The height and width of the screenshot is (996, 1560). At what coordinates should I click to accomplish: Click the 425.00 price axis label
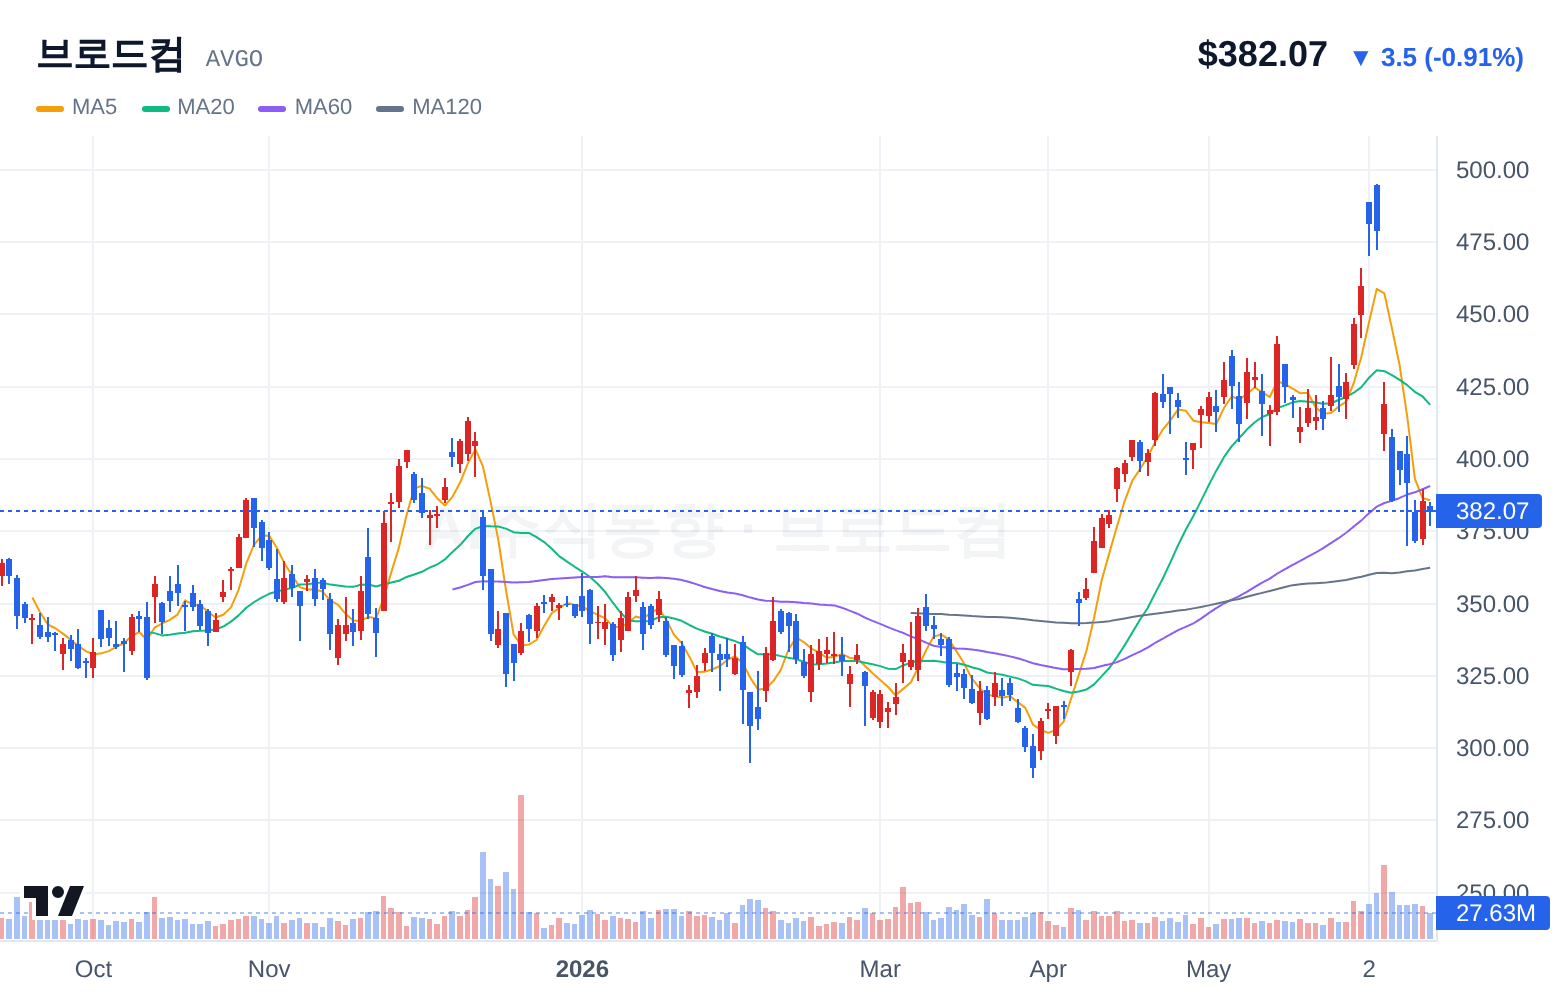tap(1492, 387)
